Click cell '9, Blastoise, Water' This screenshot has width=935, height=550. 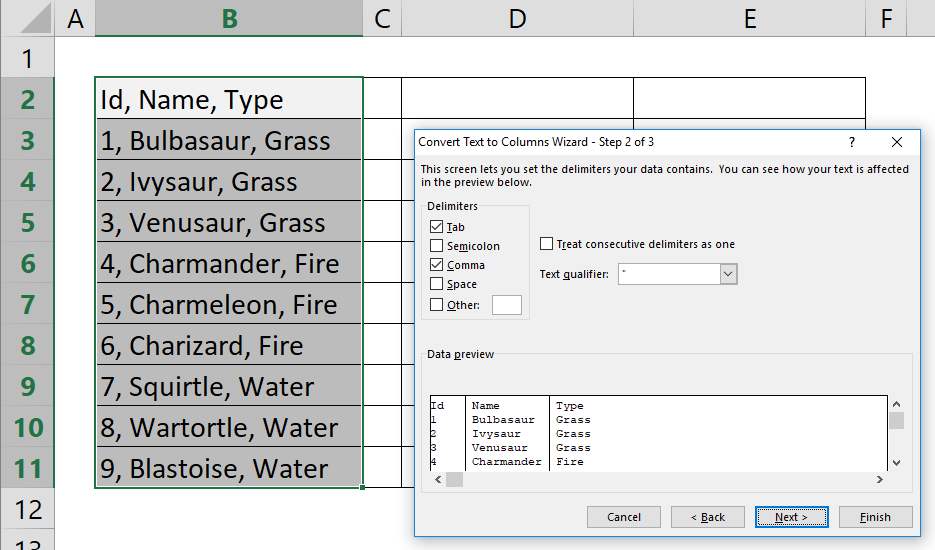[229, 468]
